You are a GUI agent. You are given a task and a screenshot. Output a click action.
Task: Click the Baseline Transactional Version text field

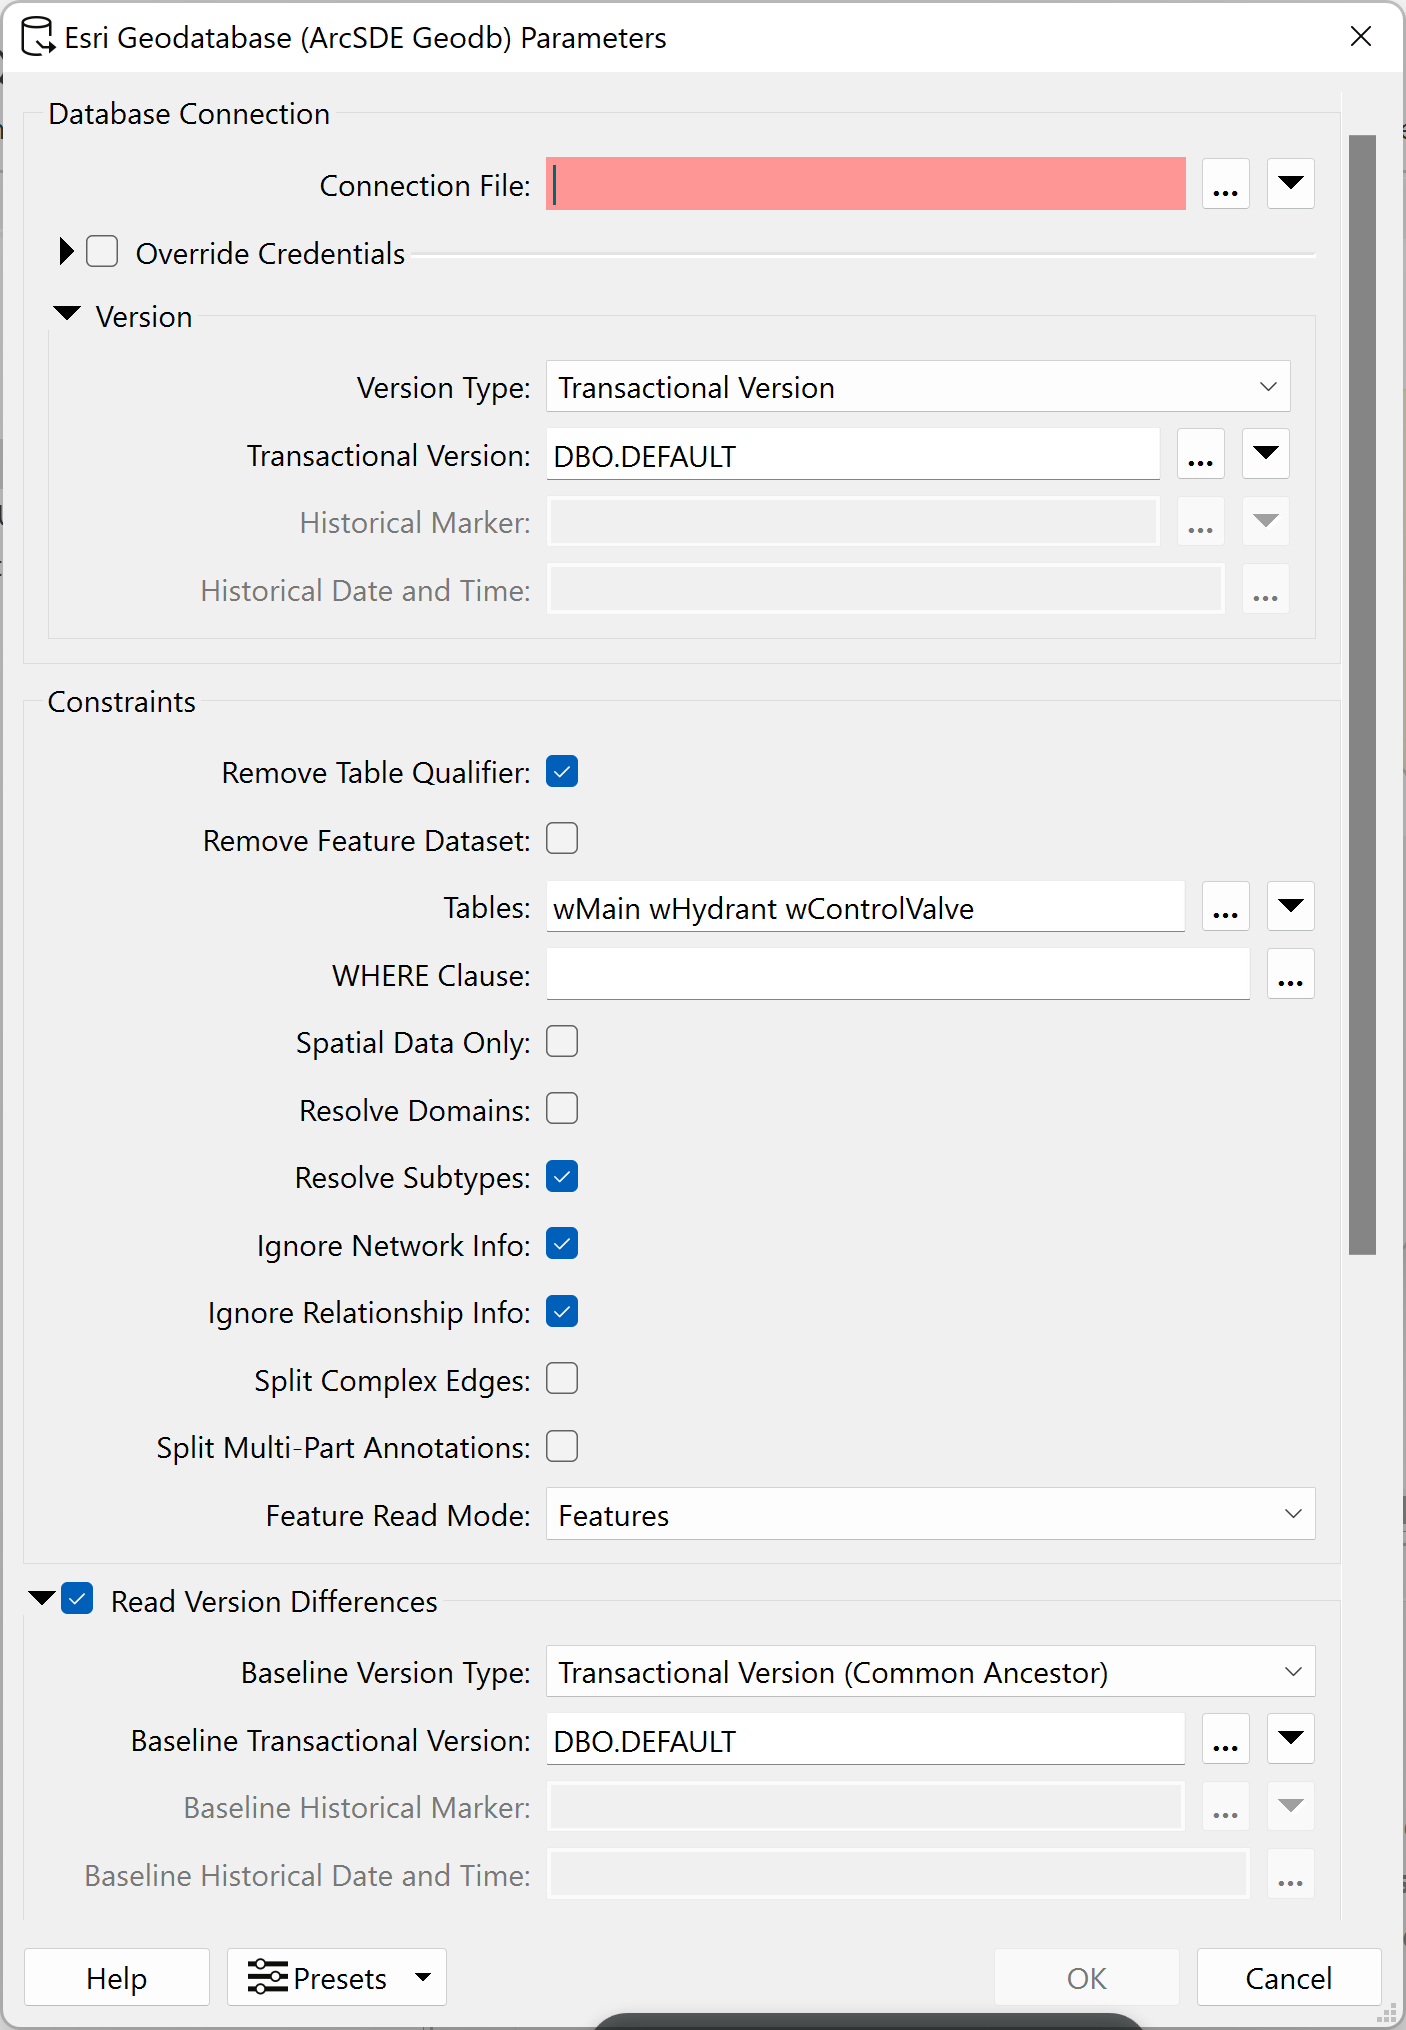tap(865, 1740)
